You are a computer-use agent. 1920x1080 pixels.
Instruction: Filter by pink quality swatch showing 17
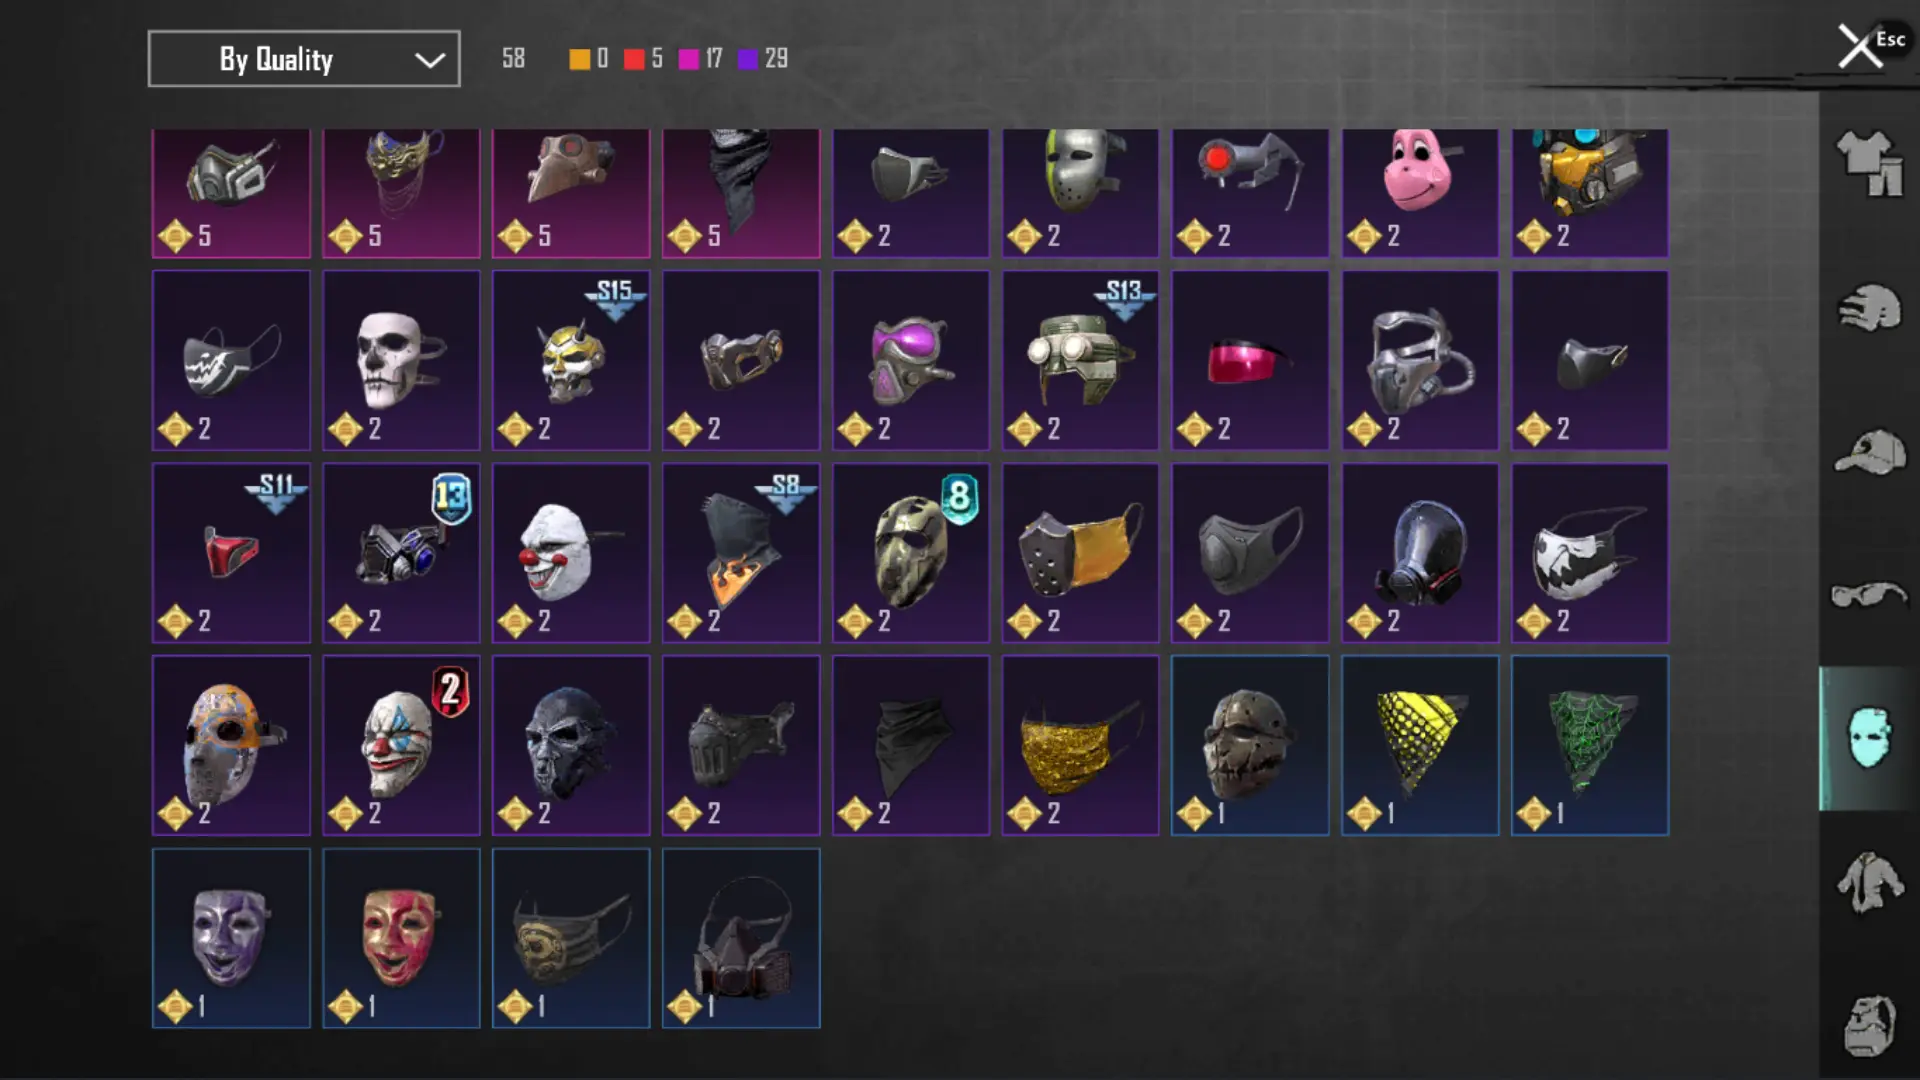pyautogui.click(x=689, y=59)
